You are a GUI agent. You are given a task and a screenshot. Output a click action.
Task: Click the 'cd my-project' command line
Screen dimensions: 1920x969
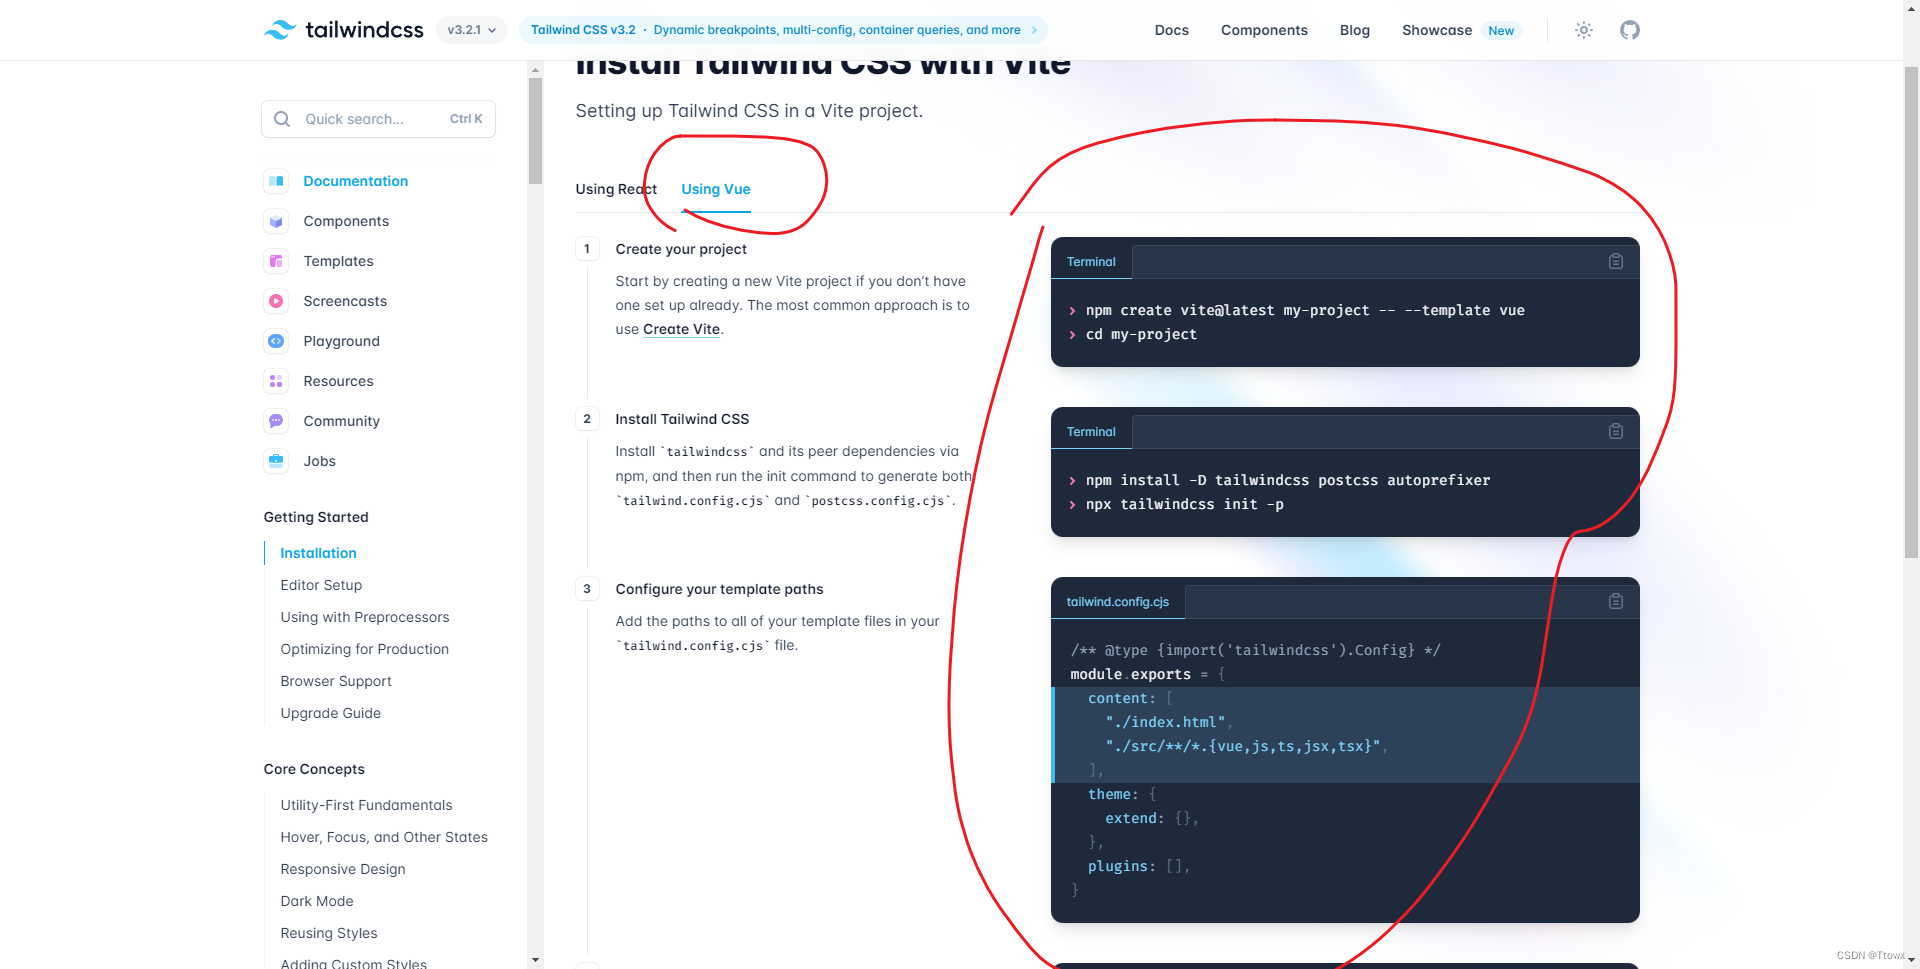click(1141, 334)
